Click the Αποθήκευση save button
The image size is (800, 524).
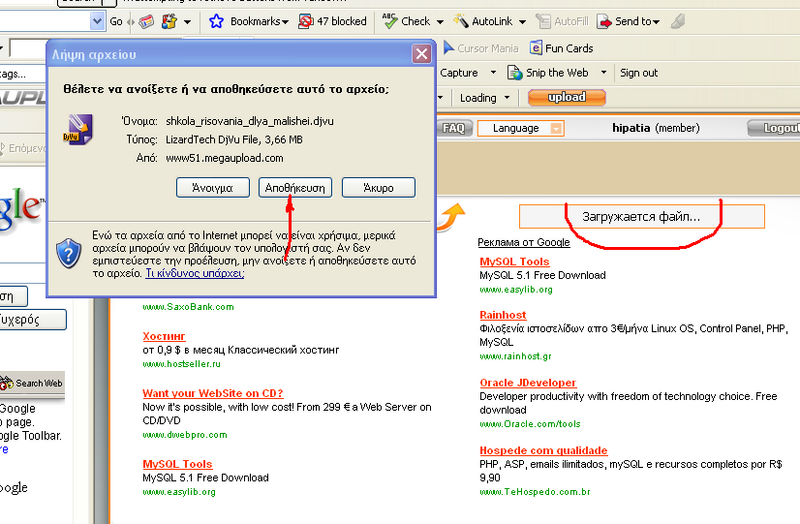click(295, 188)
